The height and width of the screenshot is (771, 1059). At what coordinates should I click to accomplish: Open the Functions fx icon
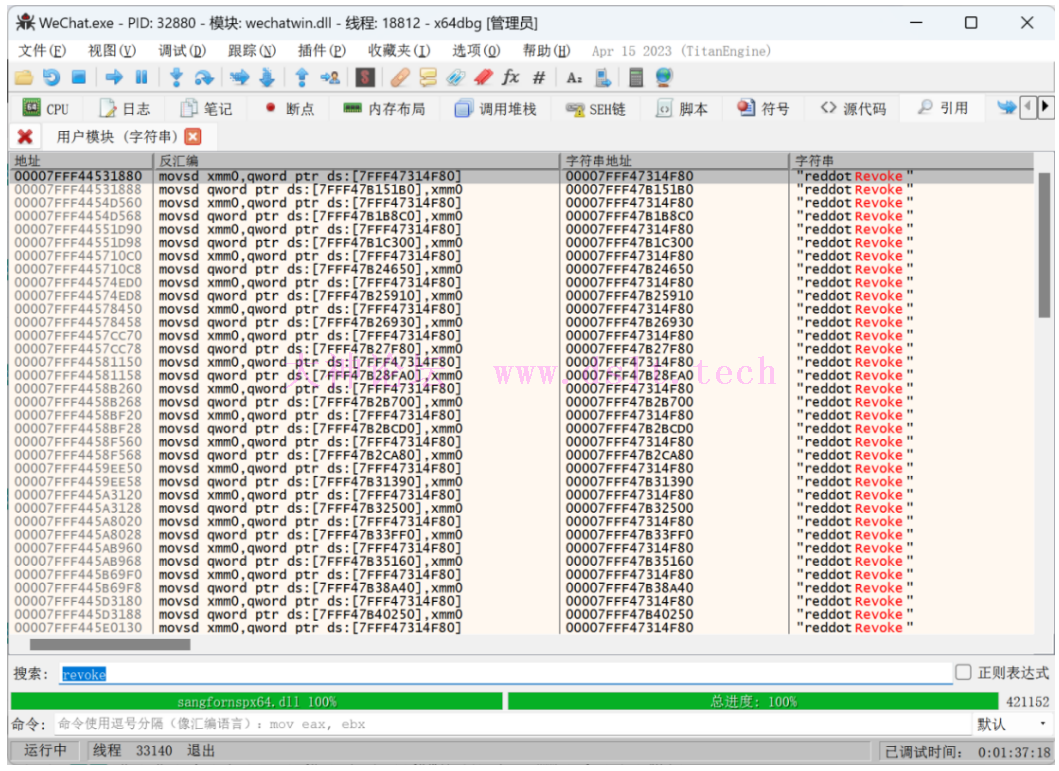511,78
